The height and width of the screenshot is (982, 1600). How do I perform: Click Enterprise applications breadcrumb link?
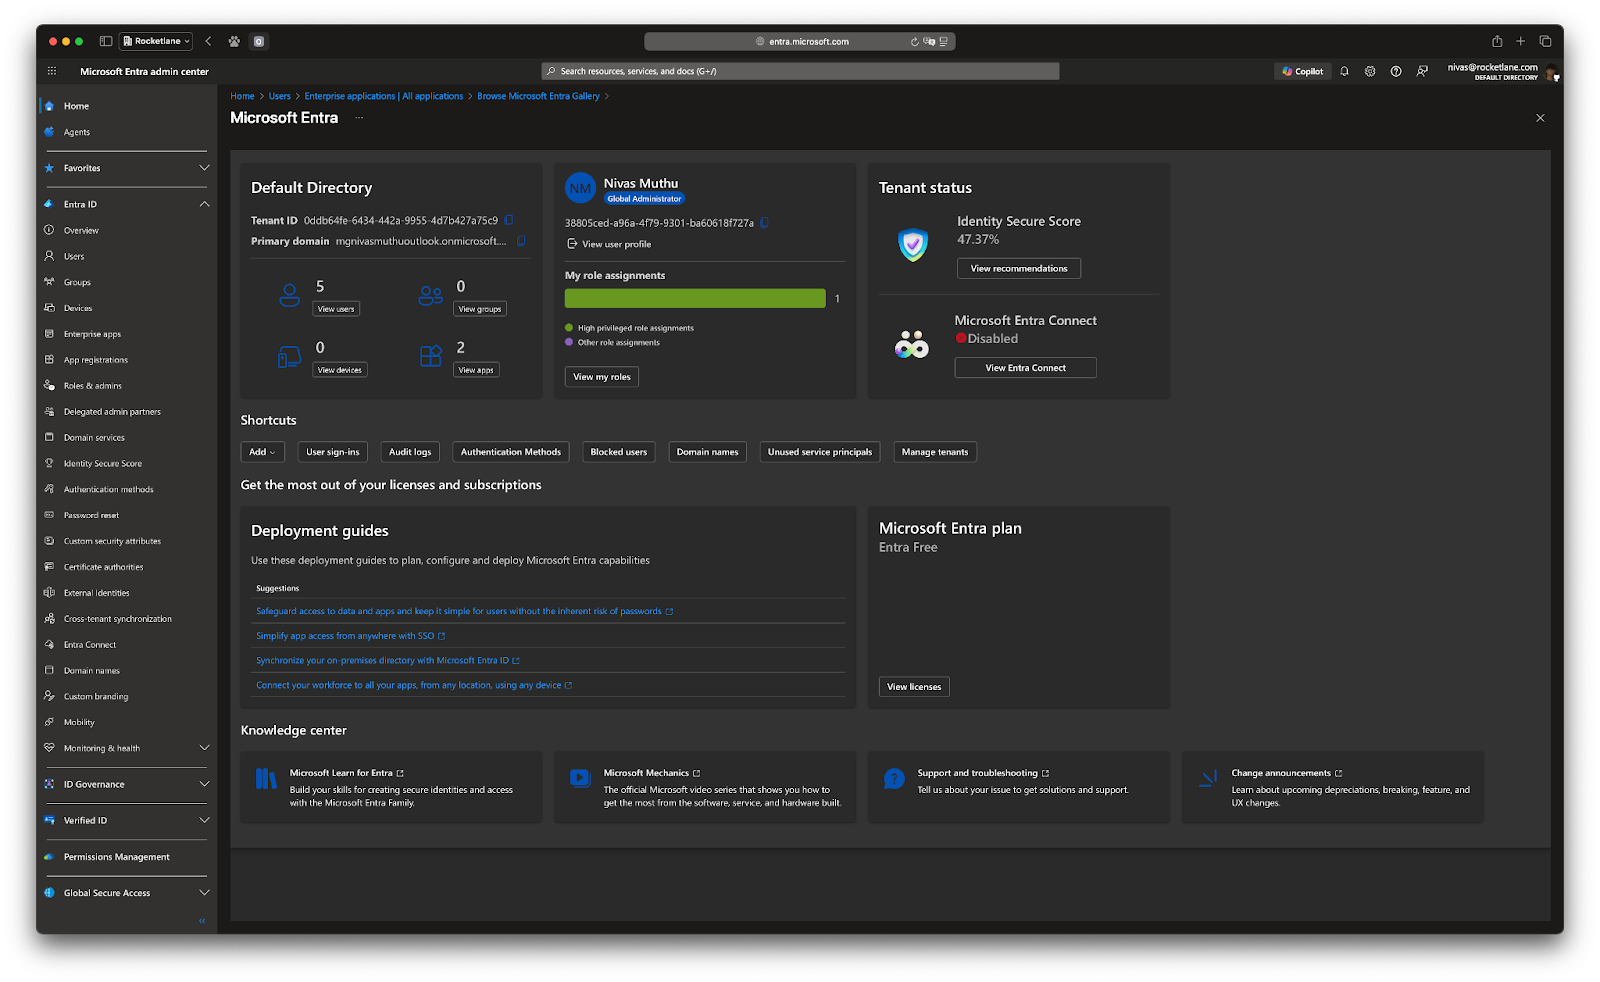(384, 96)
